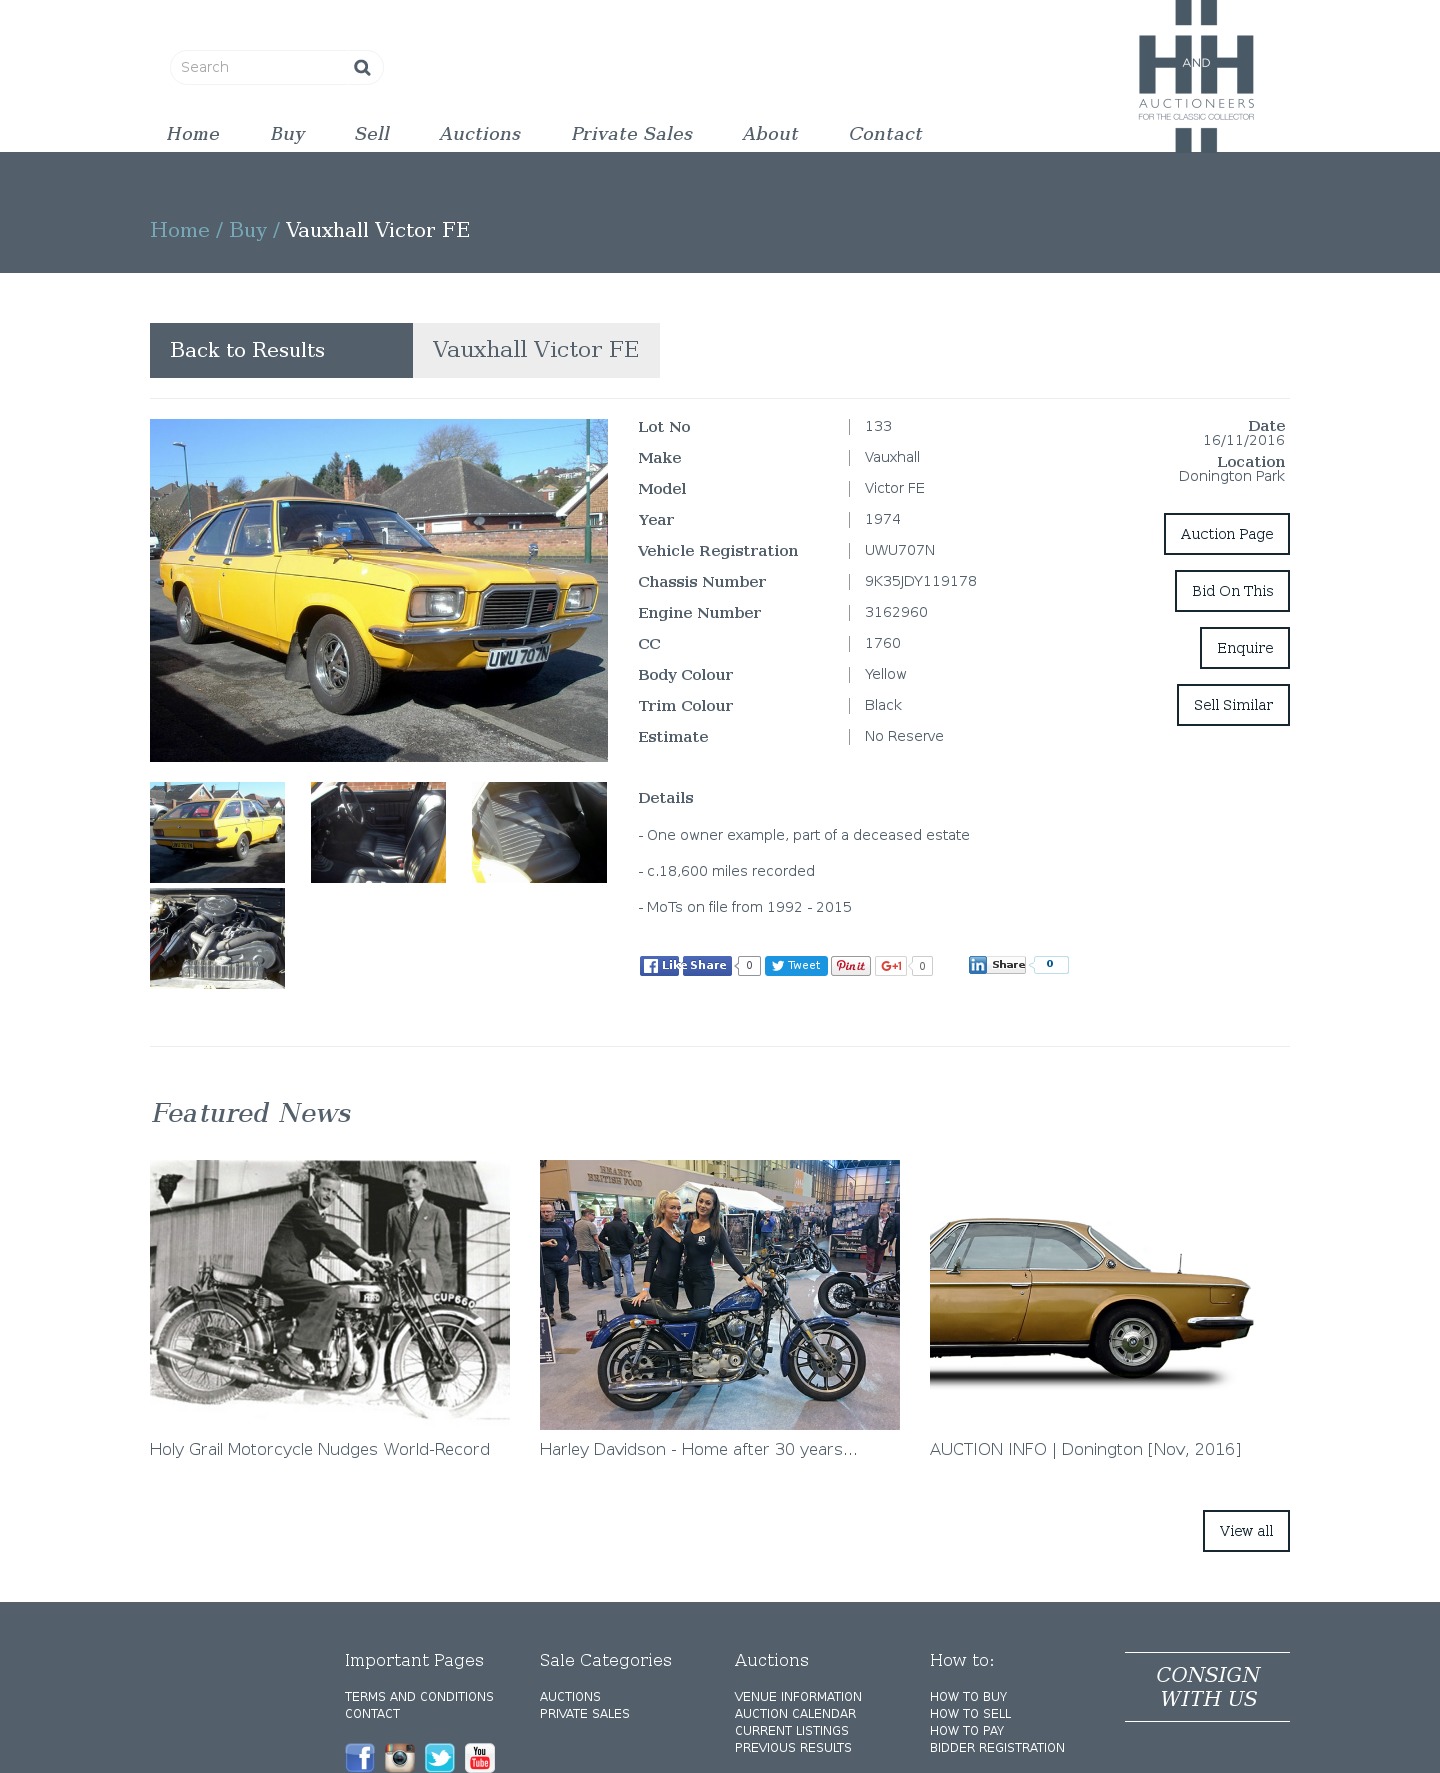Click the View all news button
This screenshot has height=1773, width=1440.
[x=1246, y=1531]
